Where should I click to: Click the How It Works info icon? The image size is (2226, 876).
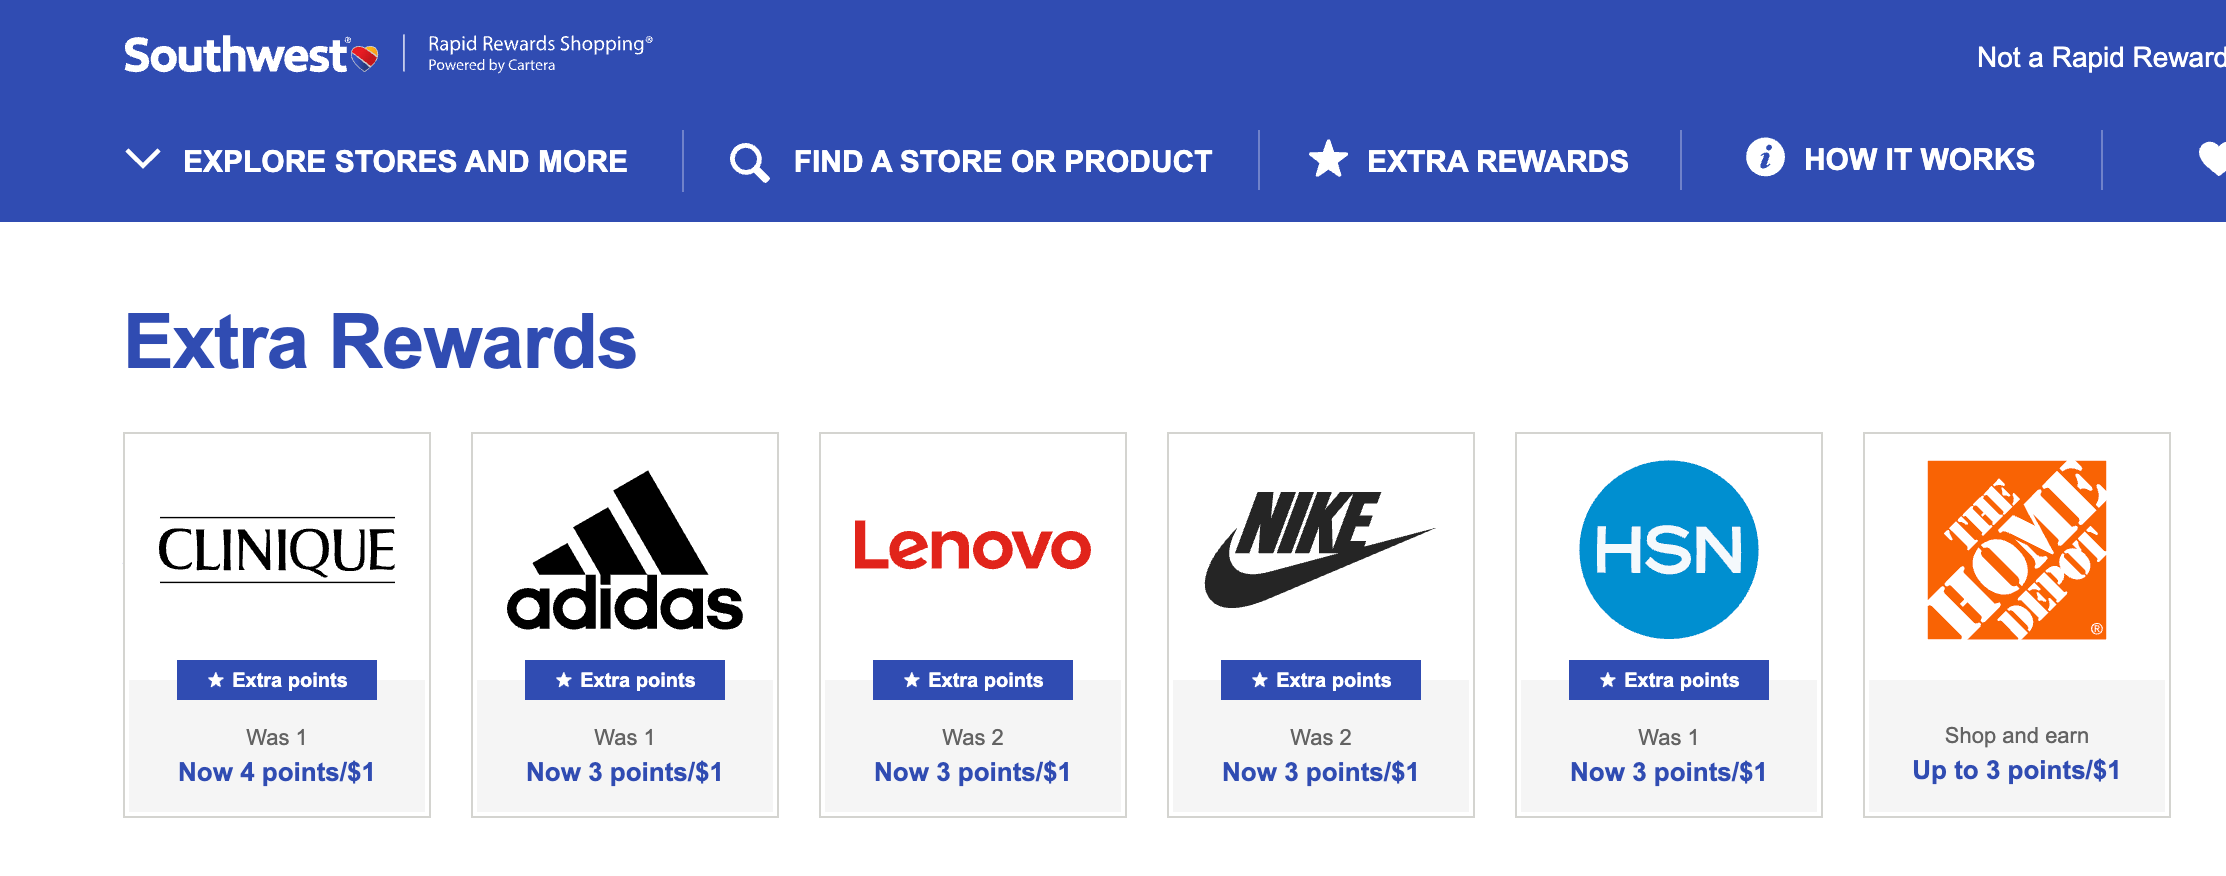[1765, 157]
